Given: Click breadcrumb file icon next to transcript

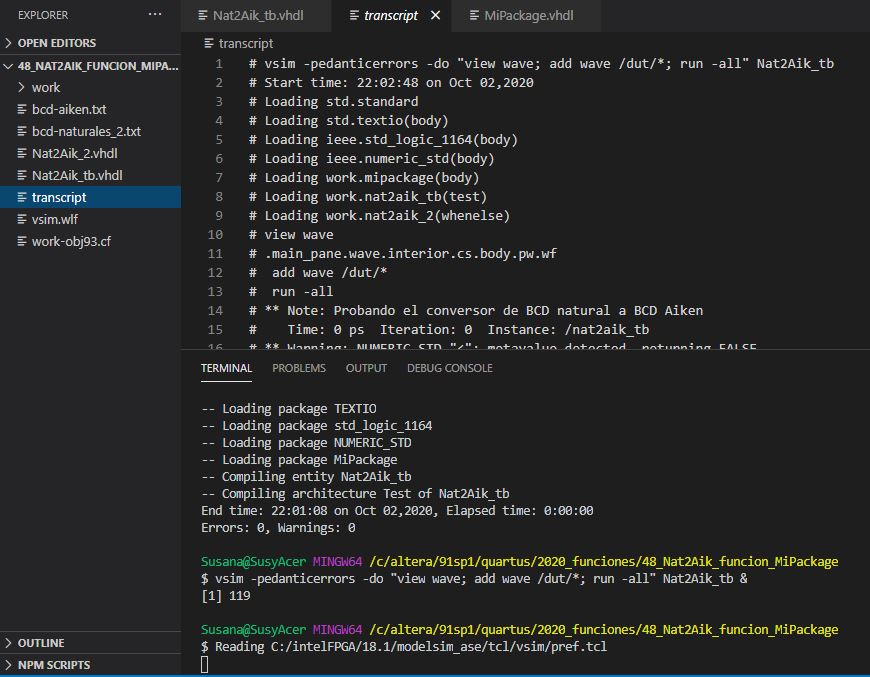Looking at the screenshot, I should 208,43.
